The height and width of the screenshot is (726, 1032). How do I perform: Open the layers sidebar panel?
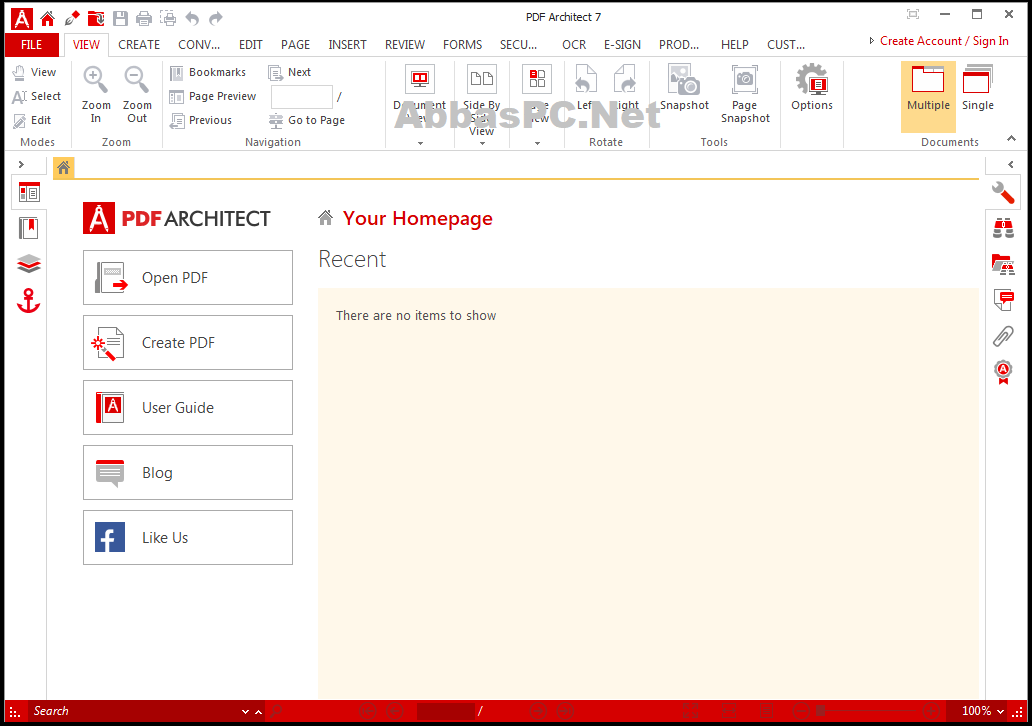click(29, 264)
